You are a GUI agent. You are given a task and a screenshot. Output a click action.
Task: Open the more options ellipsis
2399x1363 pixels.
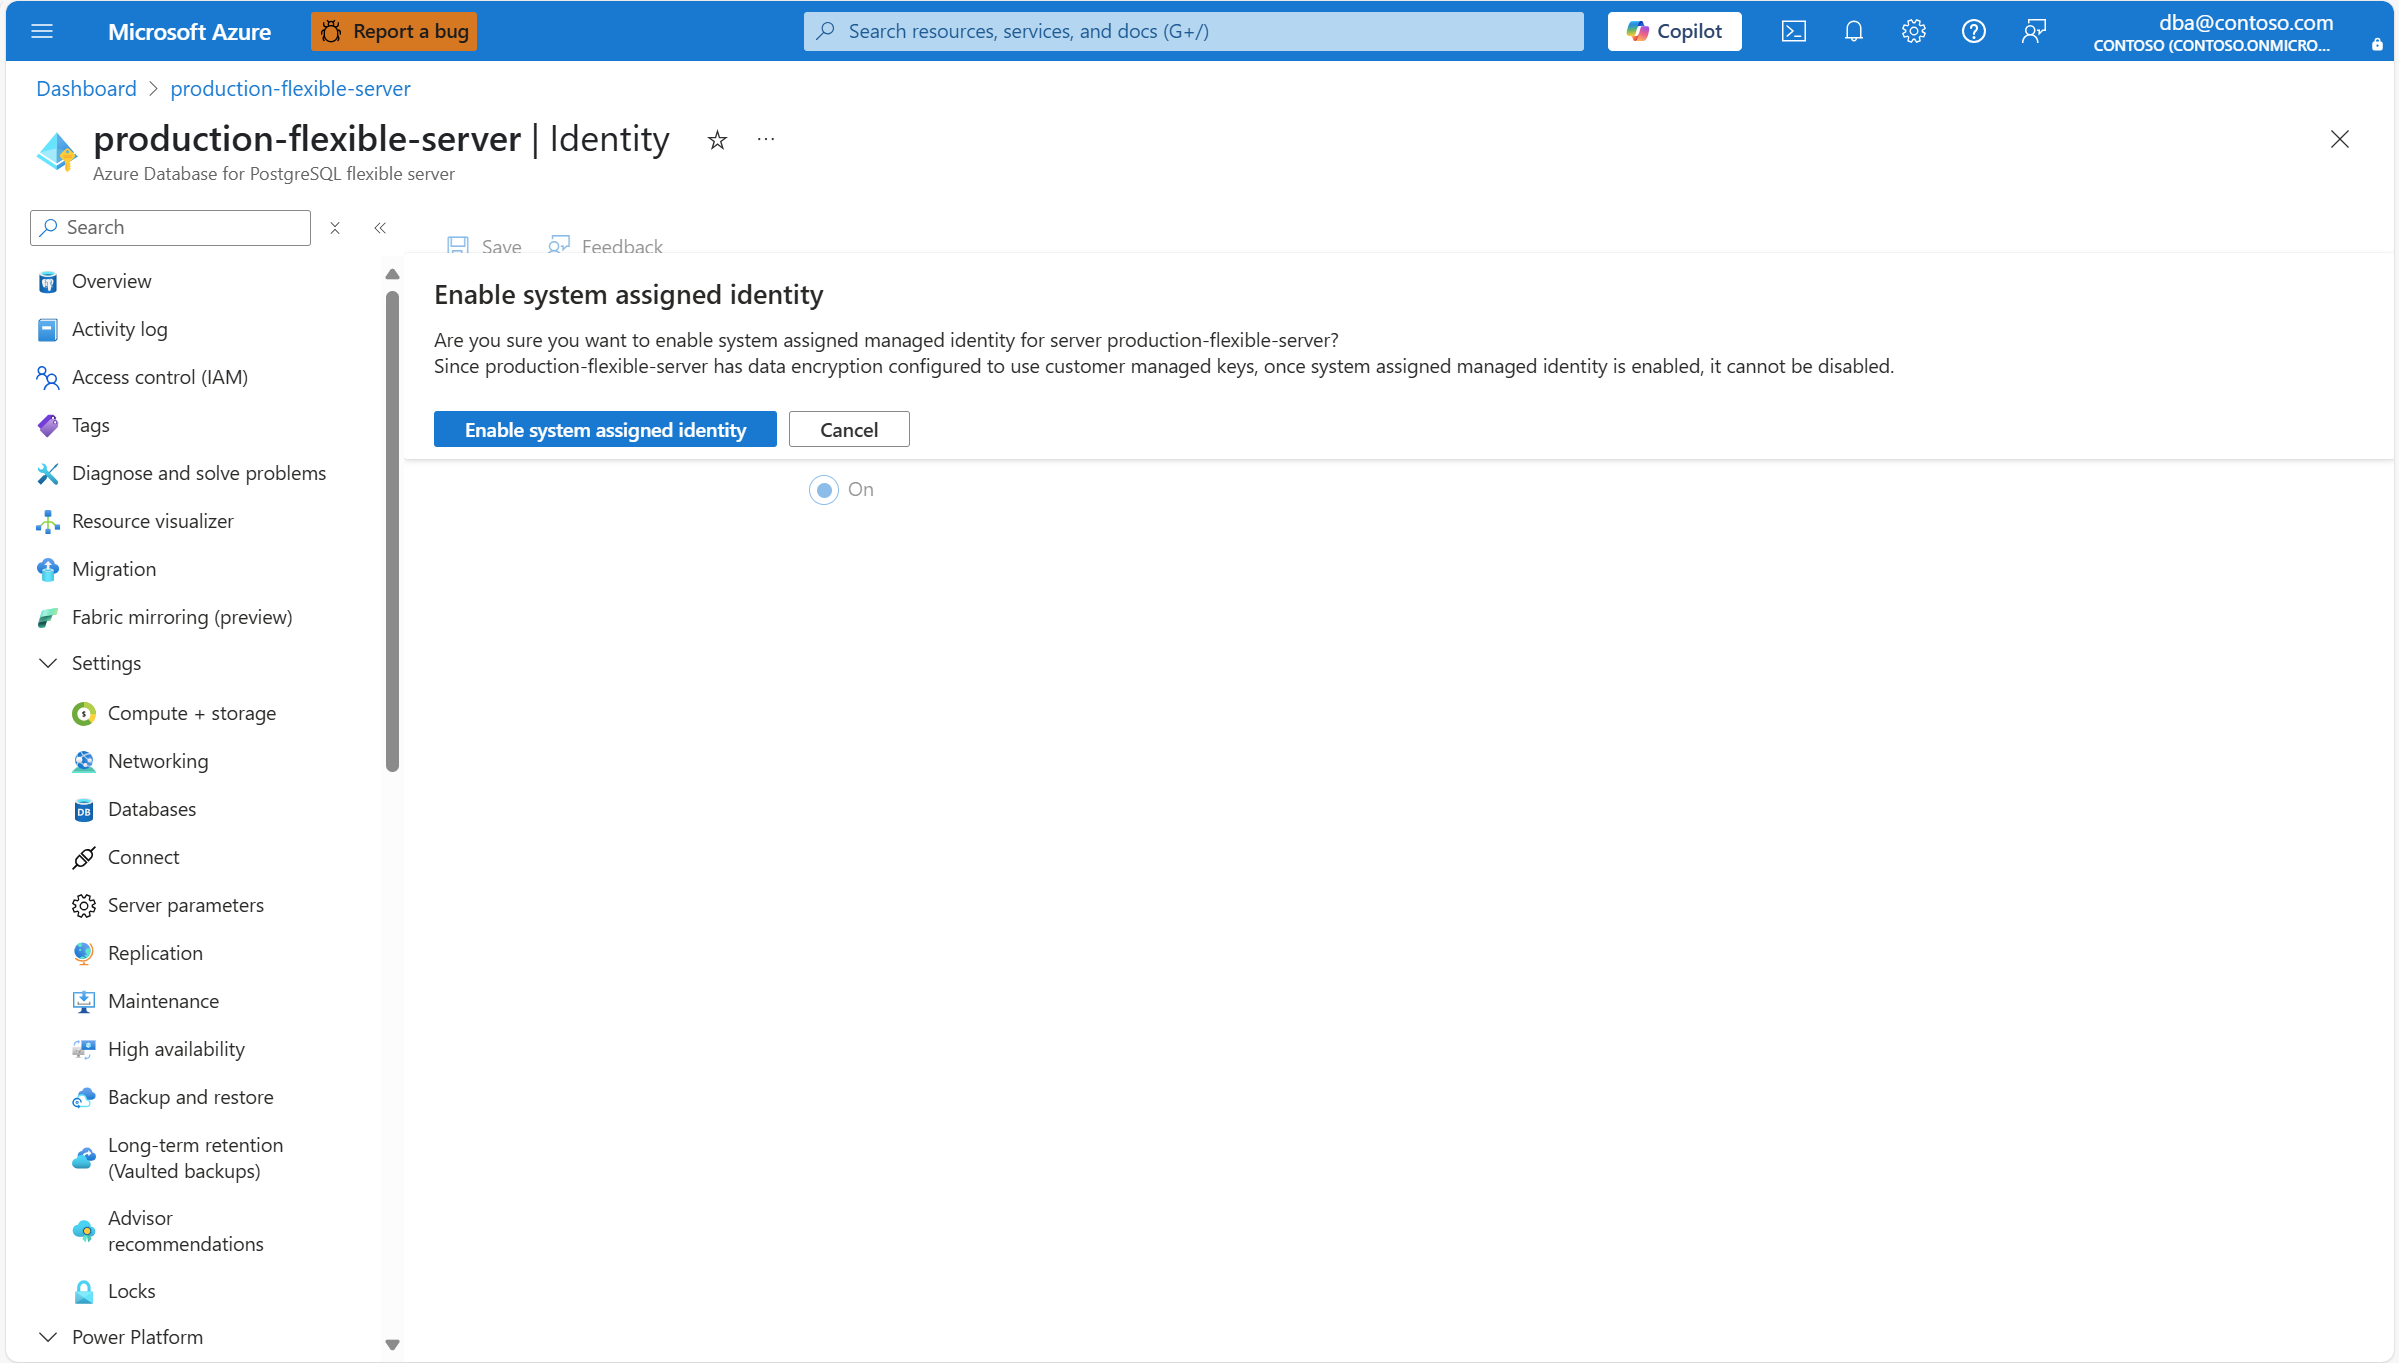click(766, 139)
